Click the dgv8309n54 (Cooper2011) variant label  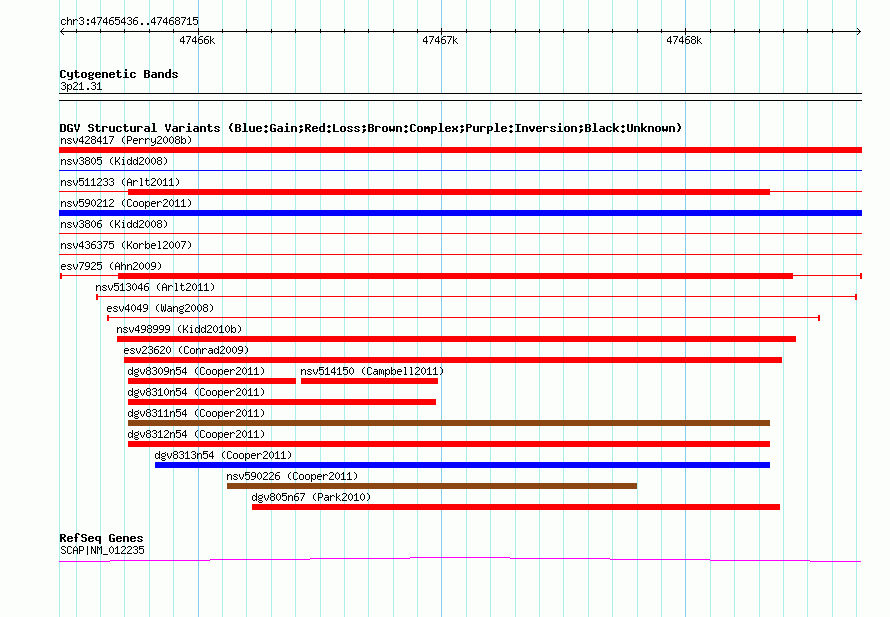click(196, 371)
